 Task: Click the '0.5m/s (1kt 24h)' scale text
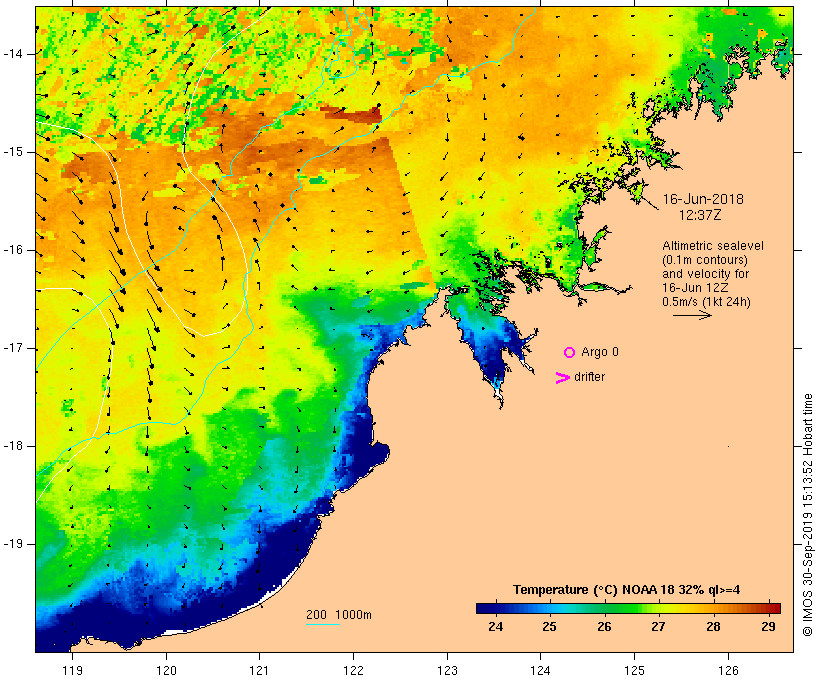coord(706,302)
